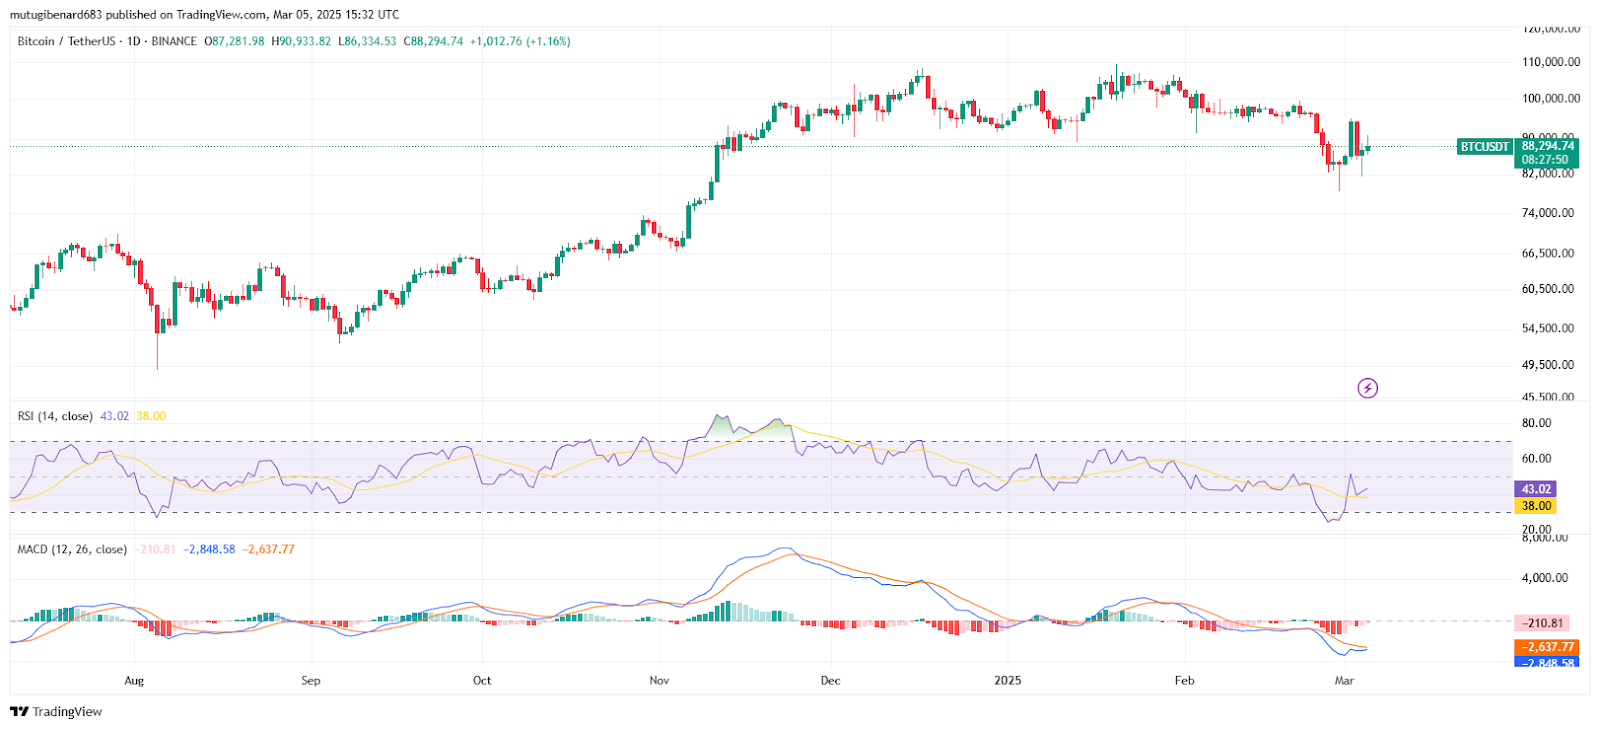Click the 66,500.00 price scale label
The image size is (1600, 729).
point(1548,254)
